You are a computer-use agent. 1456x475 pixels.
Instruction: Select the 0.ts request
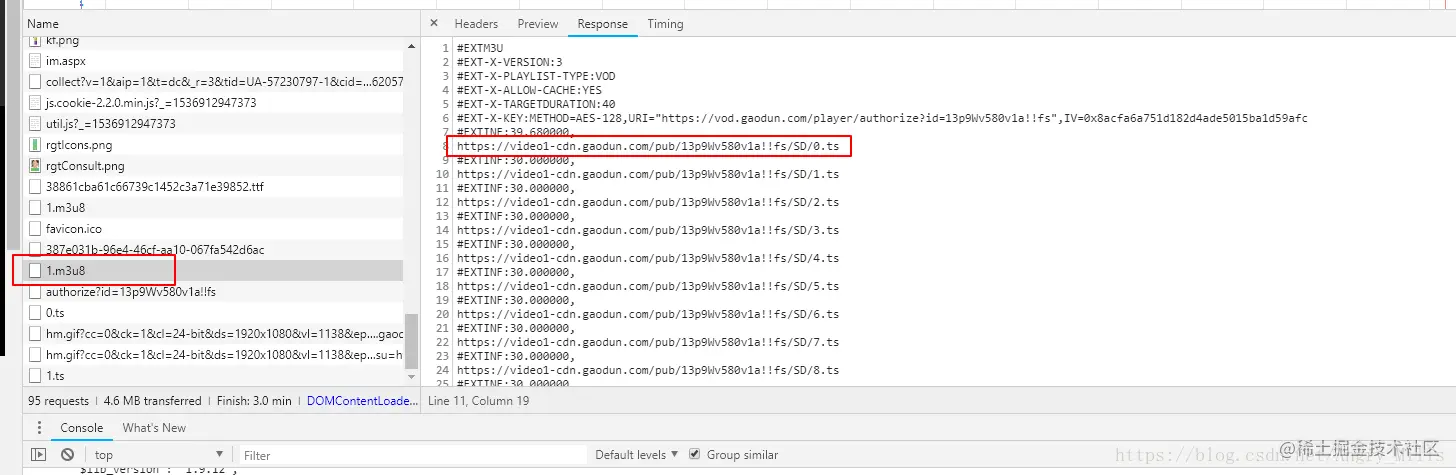click(214, 313)
